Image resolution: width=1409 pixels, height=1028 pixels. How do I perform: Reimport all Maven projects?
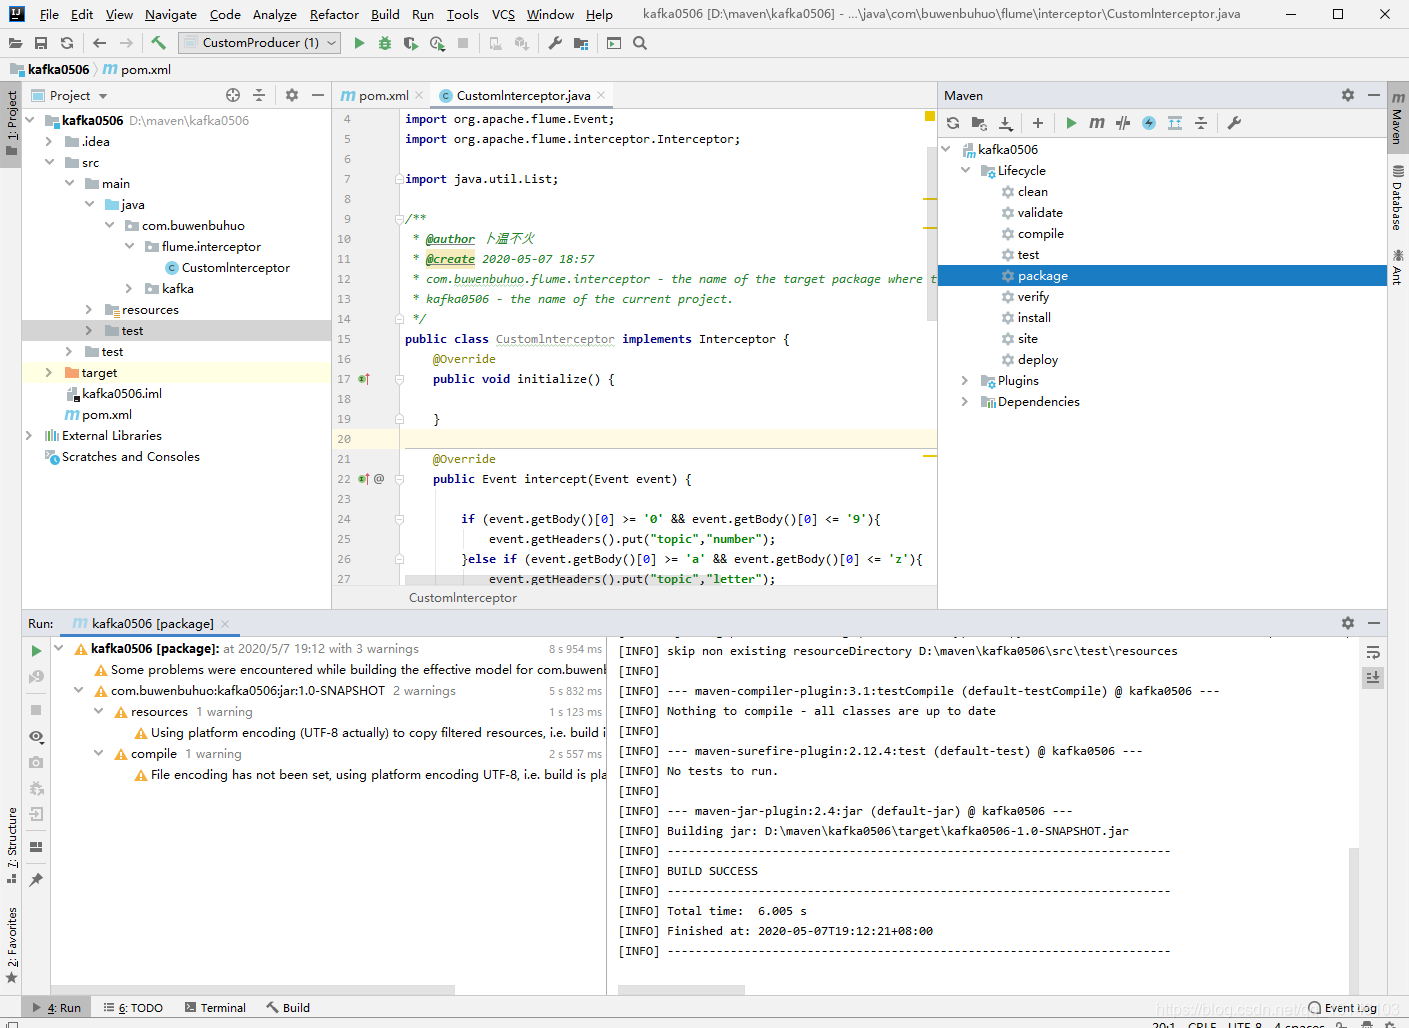click(953, 123)
